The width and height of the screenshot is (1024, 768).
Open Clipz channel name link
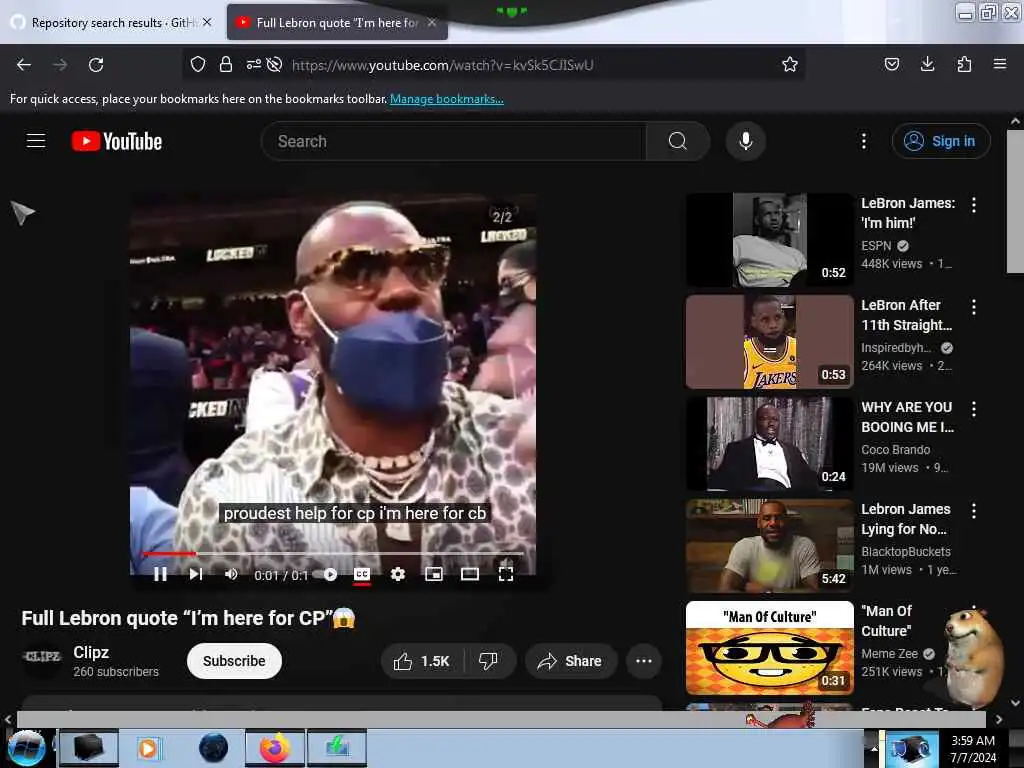[91, 652]
